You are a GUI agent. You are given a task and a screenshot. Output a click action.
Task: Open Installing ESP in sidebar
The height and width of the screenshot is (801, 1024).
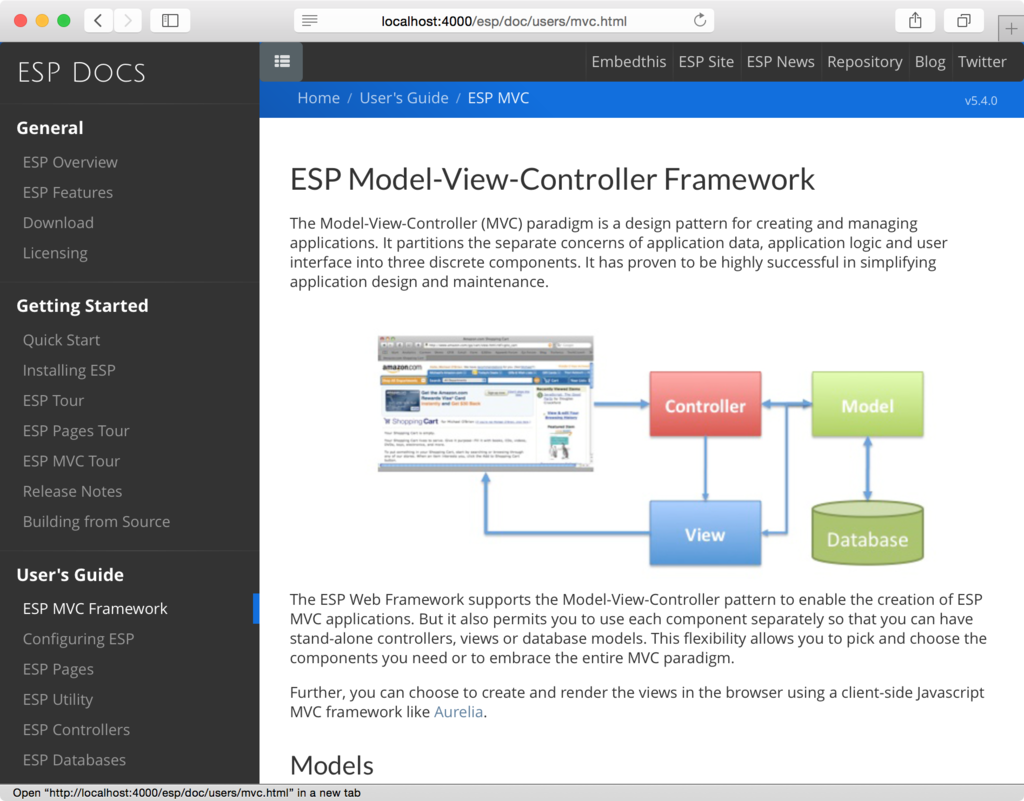coord(69,370)
